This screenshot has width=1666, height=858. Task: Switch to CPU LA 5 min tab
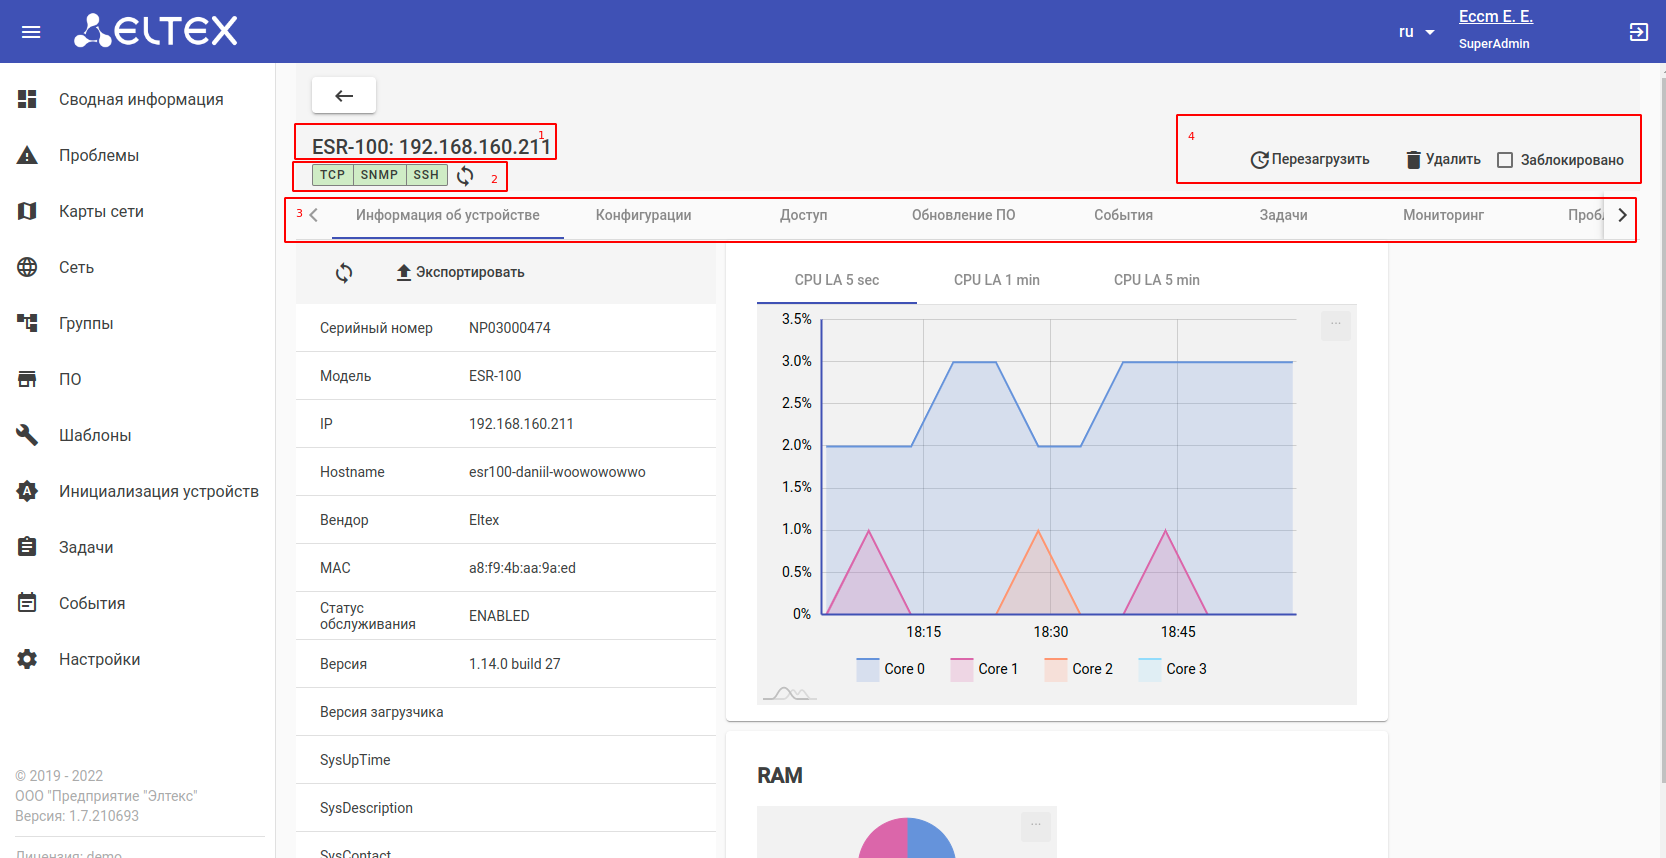point(1157,280)
